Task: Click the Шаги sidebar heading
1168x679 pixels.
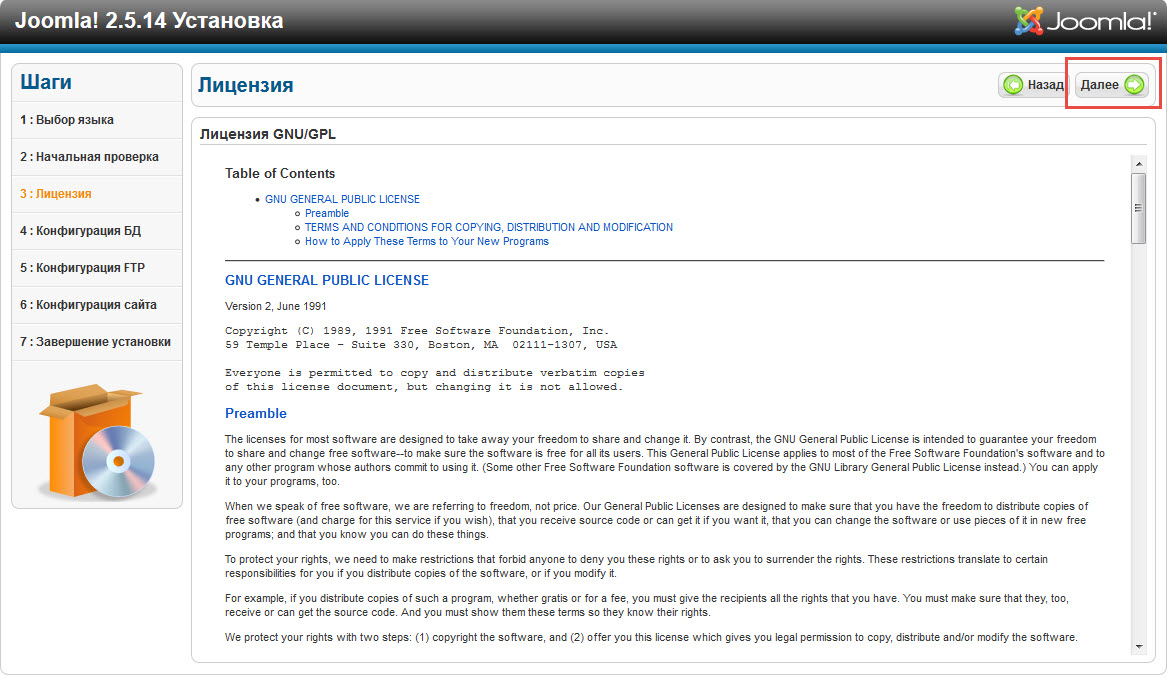Action: point(46,82)
